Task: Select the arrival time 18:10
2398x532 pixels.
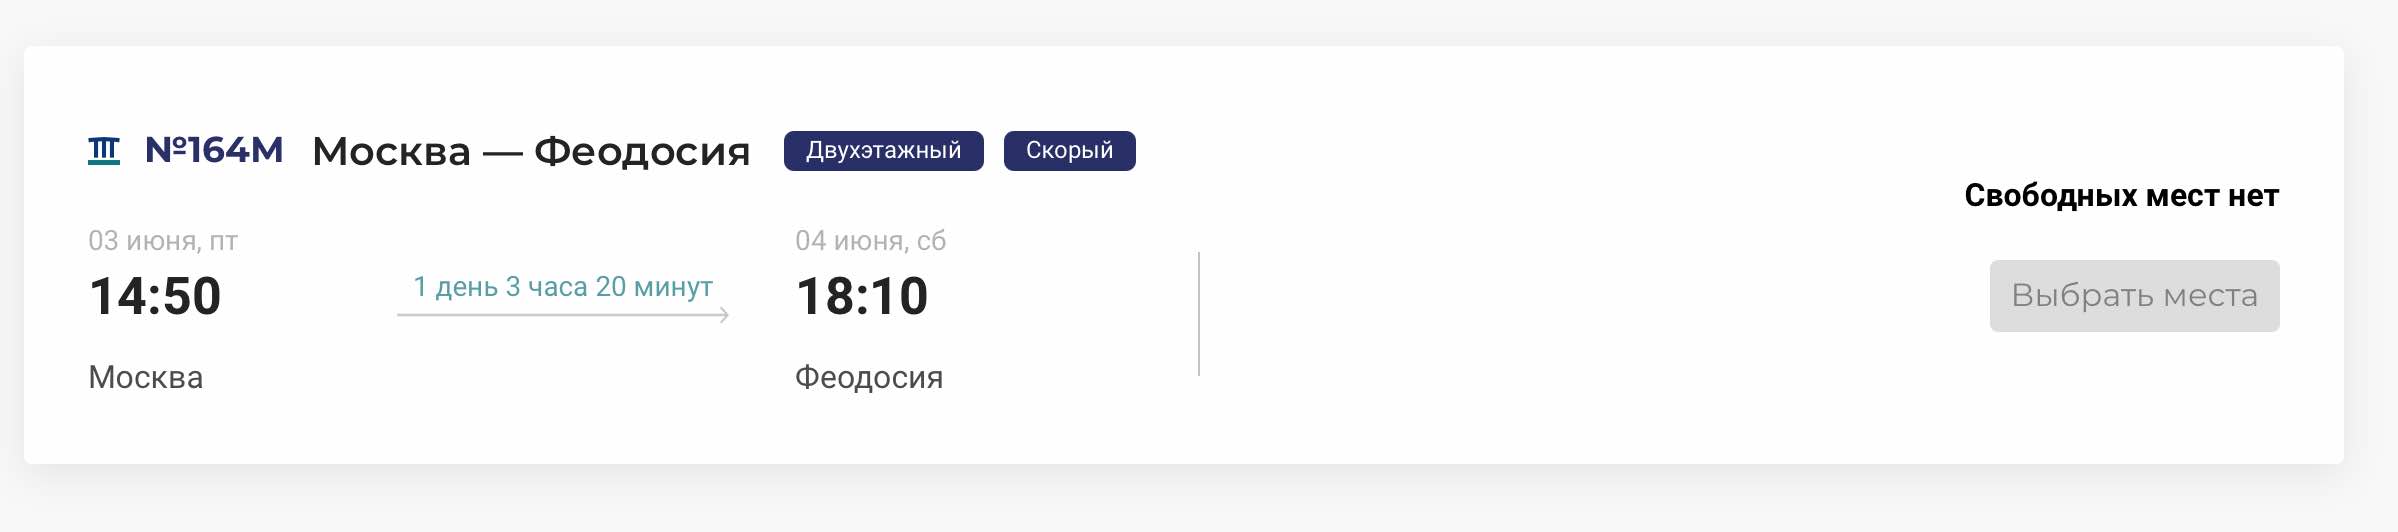Action: 862,297
